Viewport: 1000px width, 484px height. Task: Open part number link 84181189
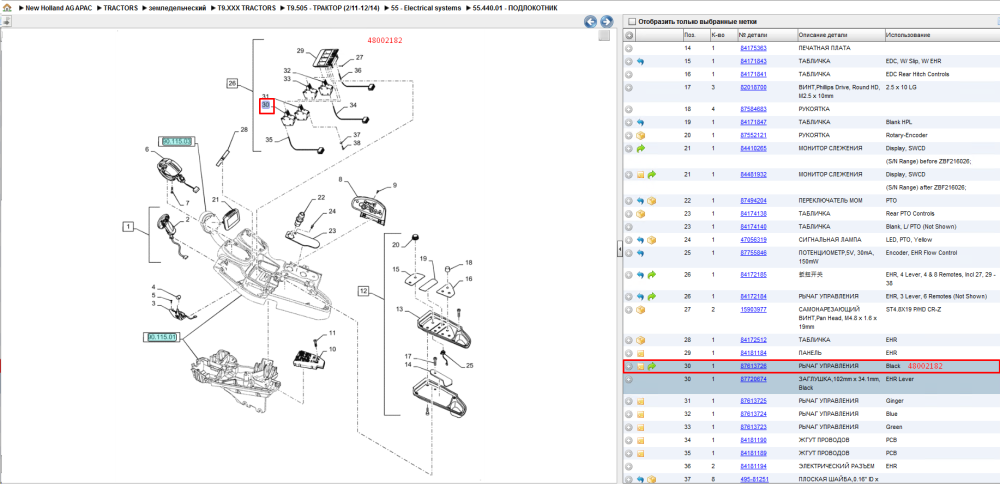[x=753, y=453]
